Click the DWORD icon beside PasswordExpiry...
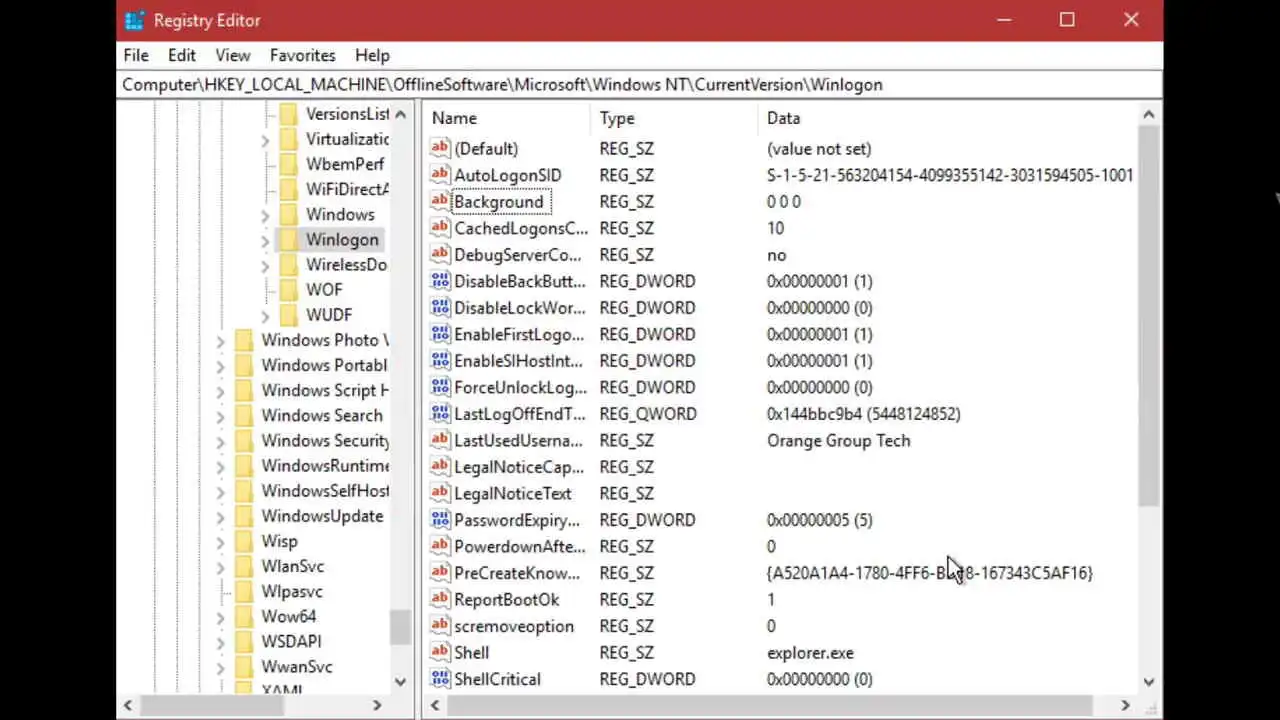The image size is (1280, 720). point(440,519)
